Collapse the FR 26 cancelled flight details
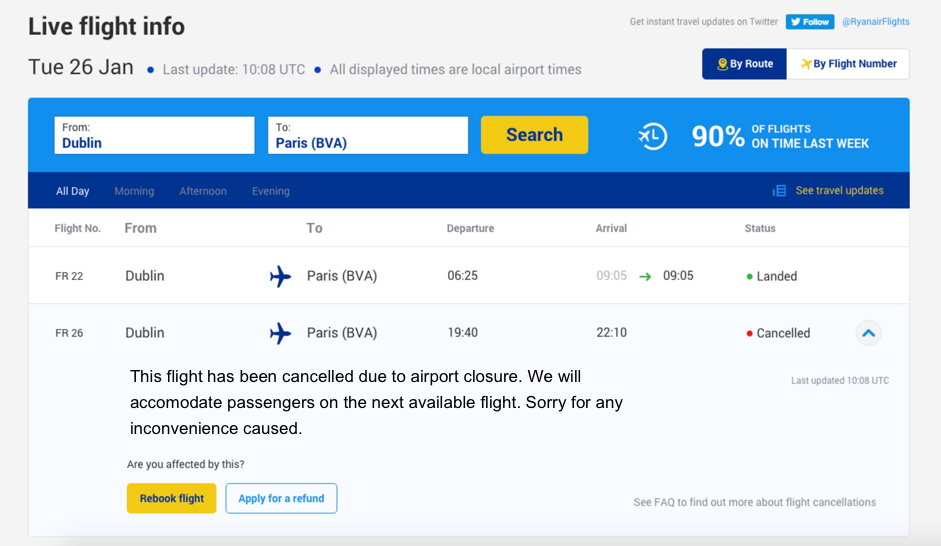 tap(868, 333)
